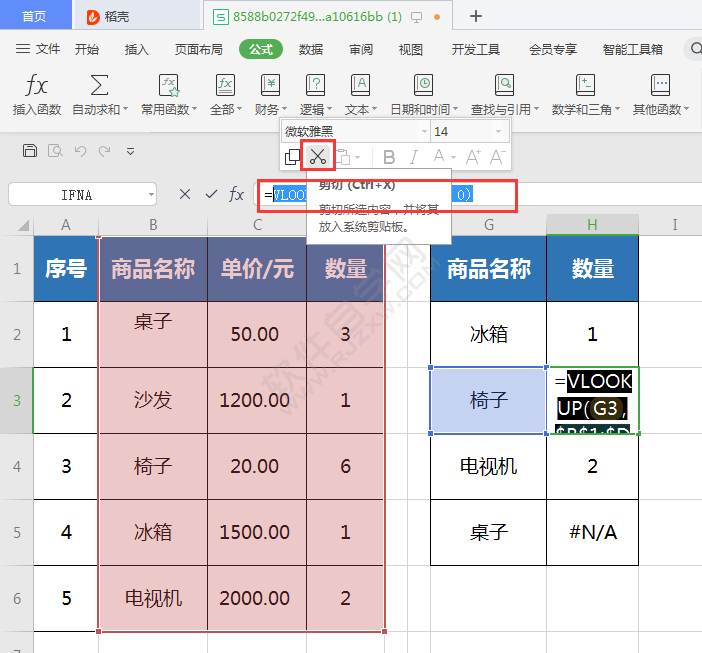The width and height of the screenshot is (702, 653).
Task: Click the Insert Function fx icon
Action: [36, 85]
